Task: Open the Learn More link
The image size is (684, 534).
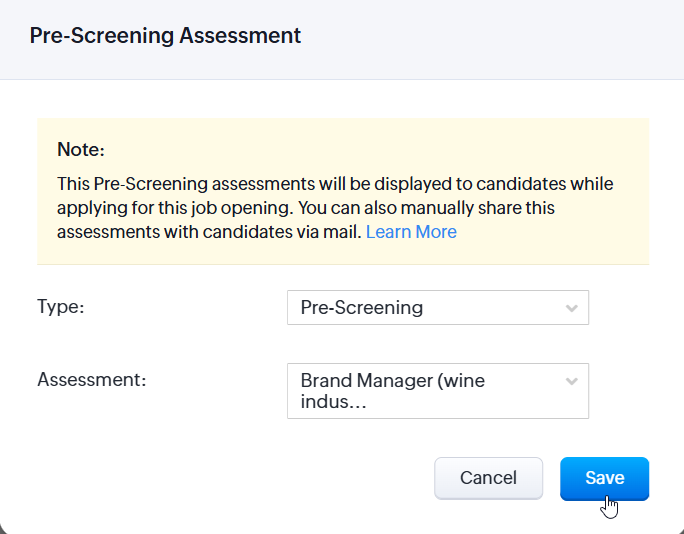Action: [x=411, y=232]
